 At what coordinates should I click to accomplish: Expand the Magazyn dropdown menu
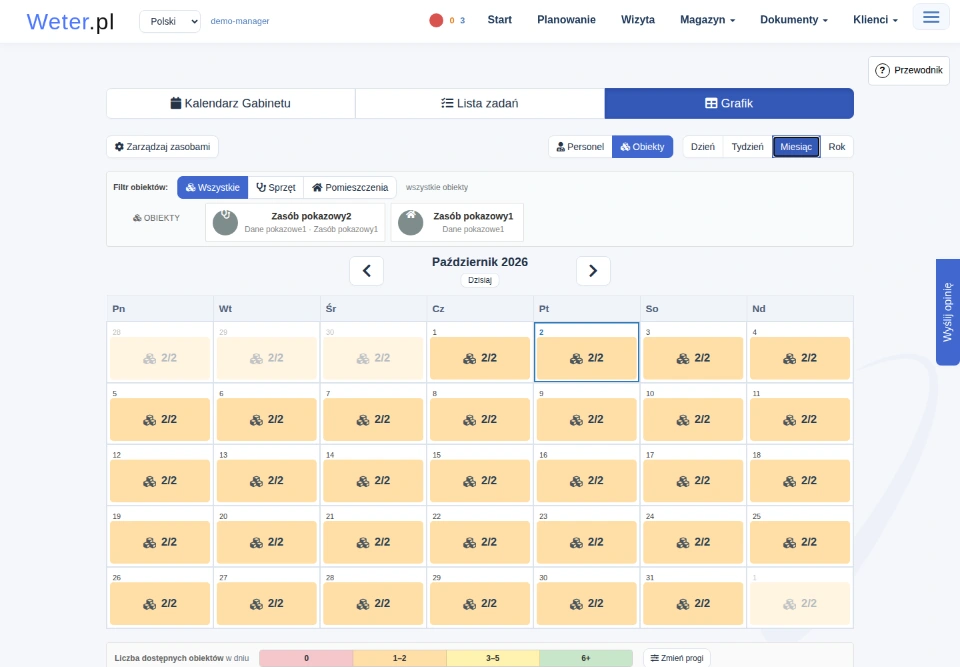point(708,20)
